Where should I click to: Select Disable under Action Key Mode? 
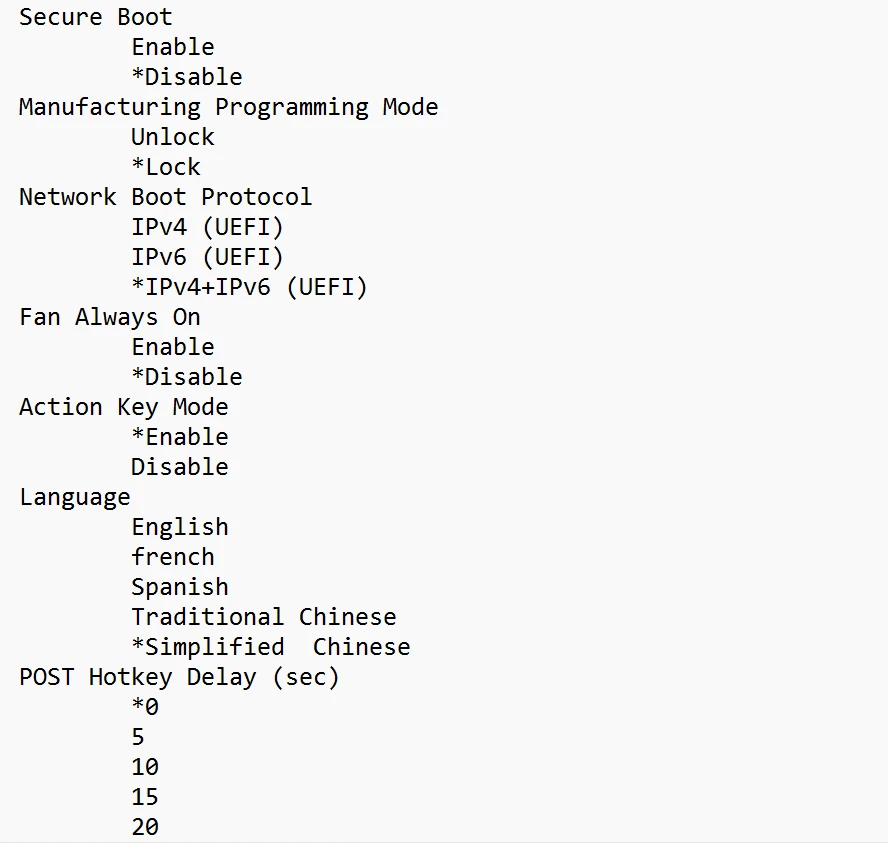pyautogui.click(x=180, y=467)
